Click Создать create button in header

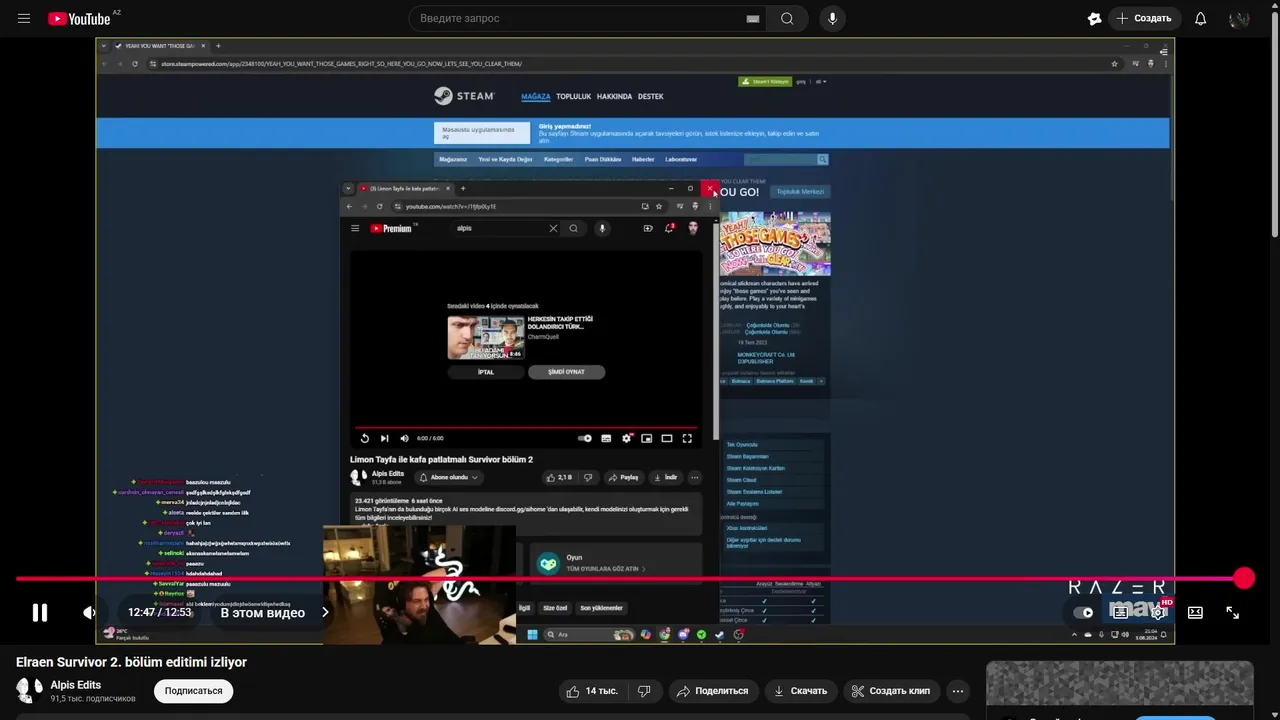[x=1144, y=19]
